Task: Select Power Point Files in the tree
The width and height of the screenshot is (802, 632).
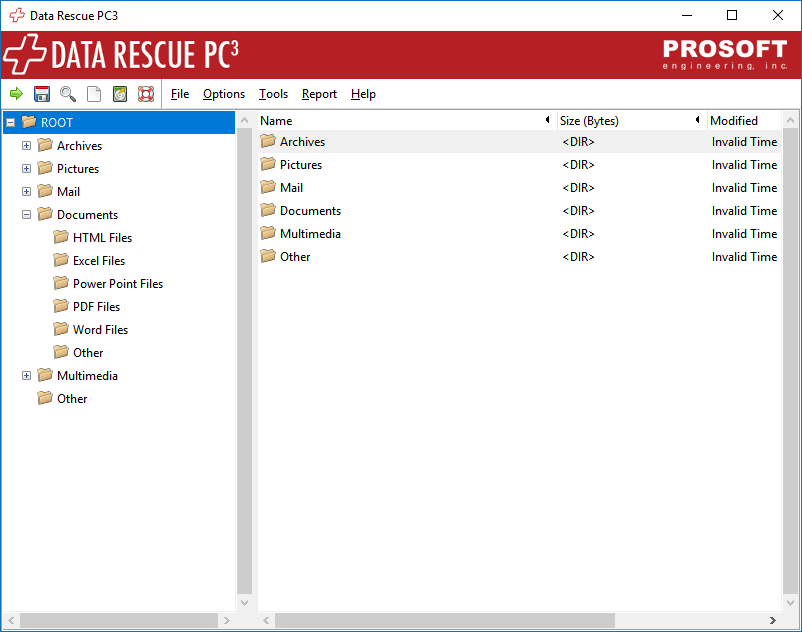Action: 118,284
